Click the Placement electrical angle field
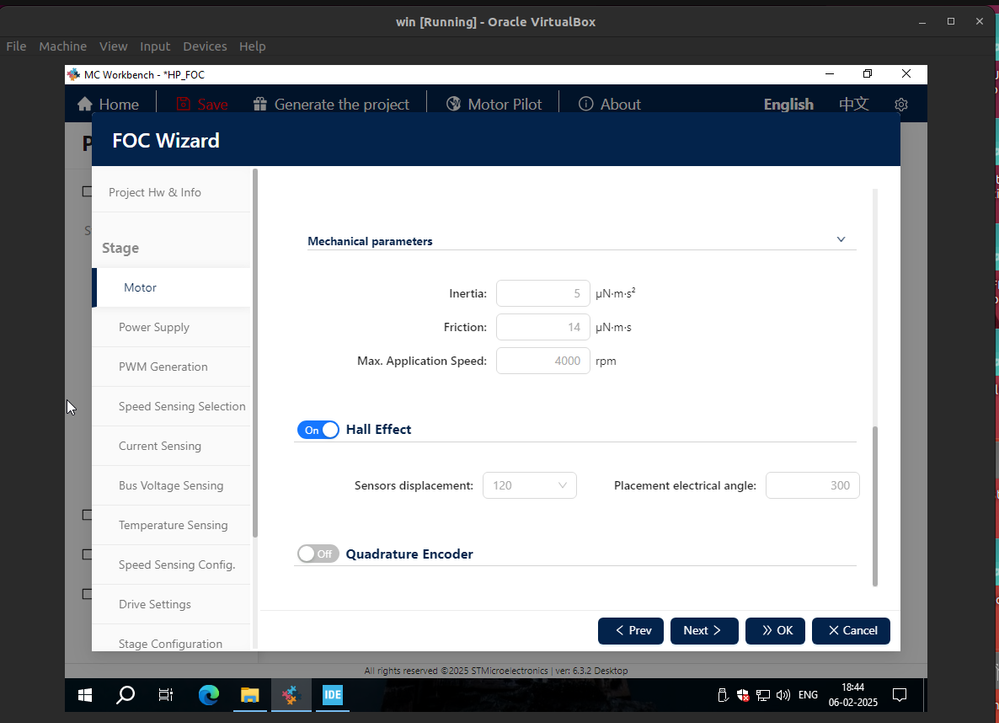Screen dimensions: 999x723 (812, 485)
